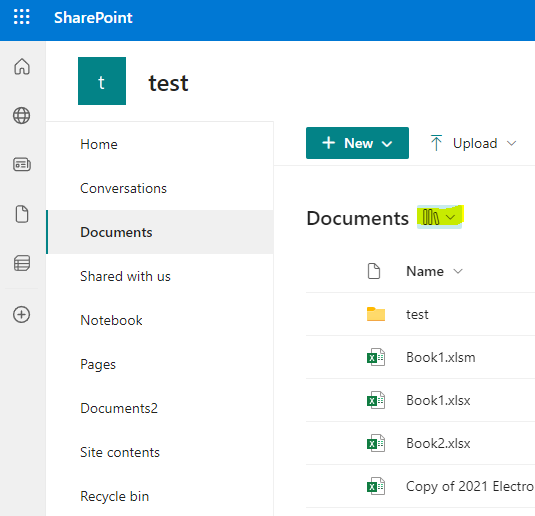Viewport: 535px width, 516px height.
Task: Click the Documents library heading
Action: pyautogui.click(x=358, y=218)
